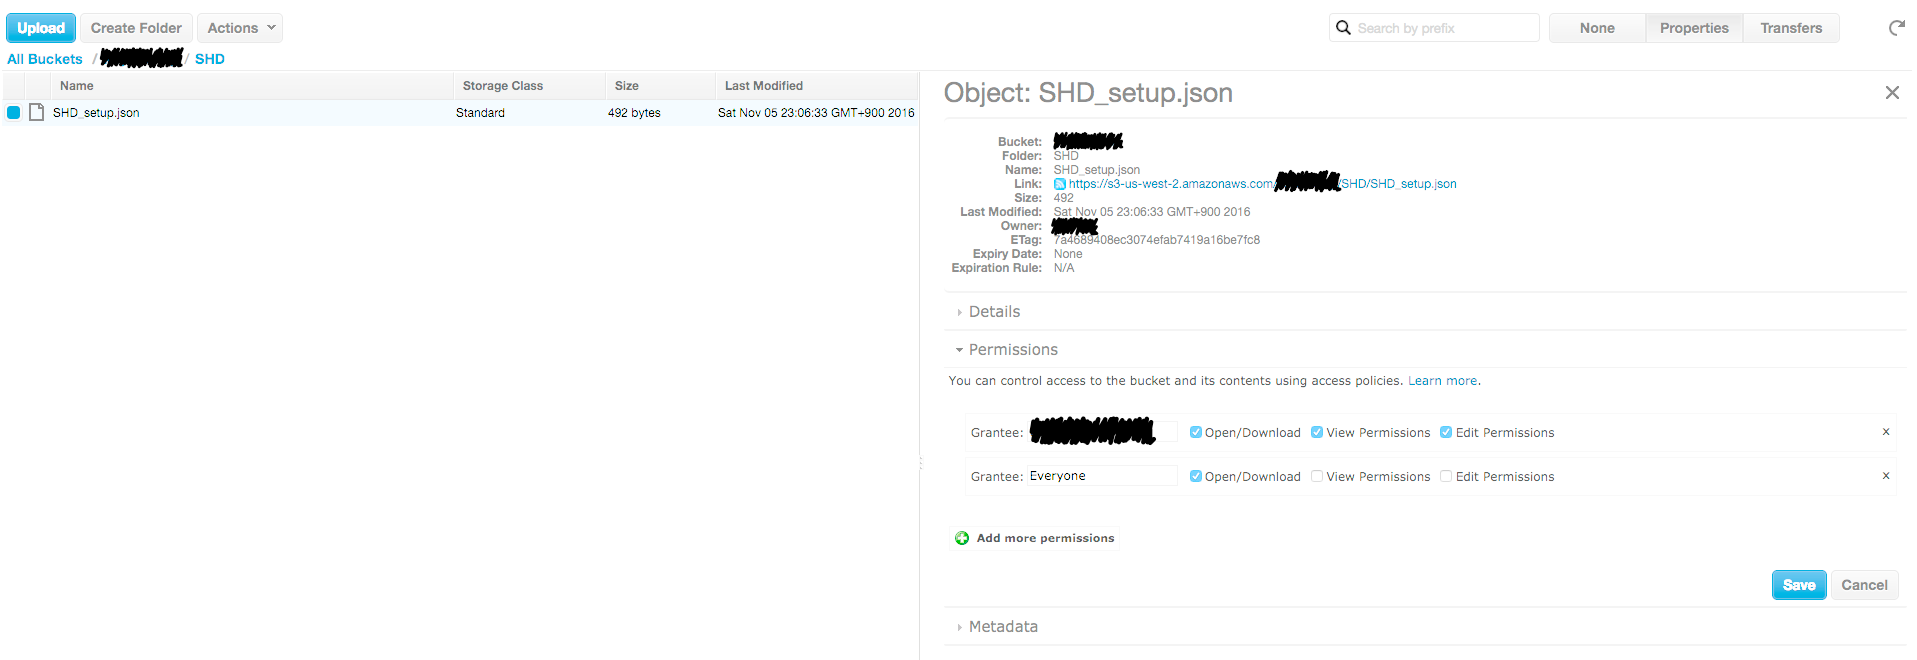Toggle the SHD_setup.json row selection checkbox
Viewport: 1917px width, 660px height.
tap(13, 112)
